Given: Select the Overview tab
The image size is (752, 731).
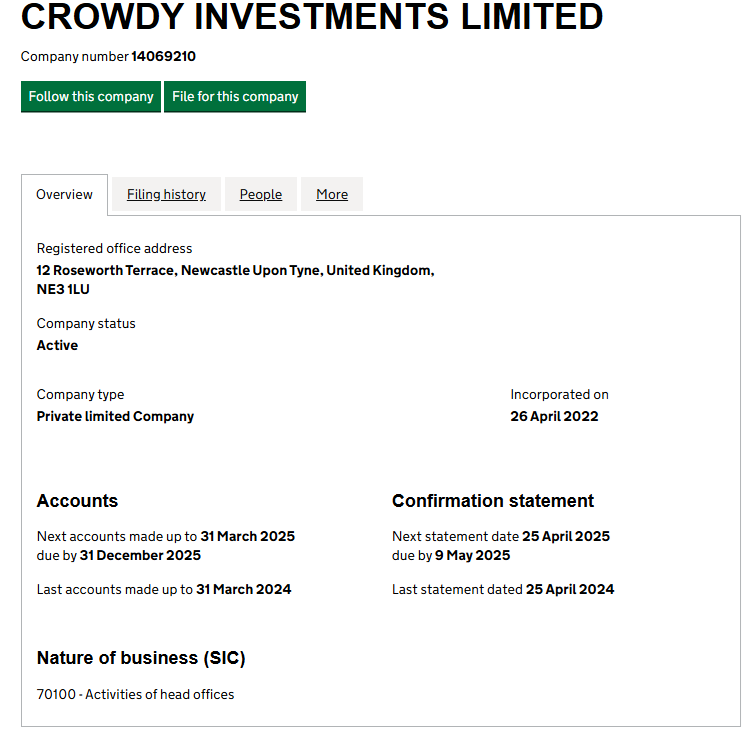Looking at the screenshot, I should point(64,195).
